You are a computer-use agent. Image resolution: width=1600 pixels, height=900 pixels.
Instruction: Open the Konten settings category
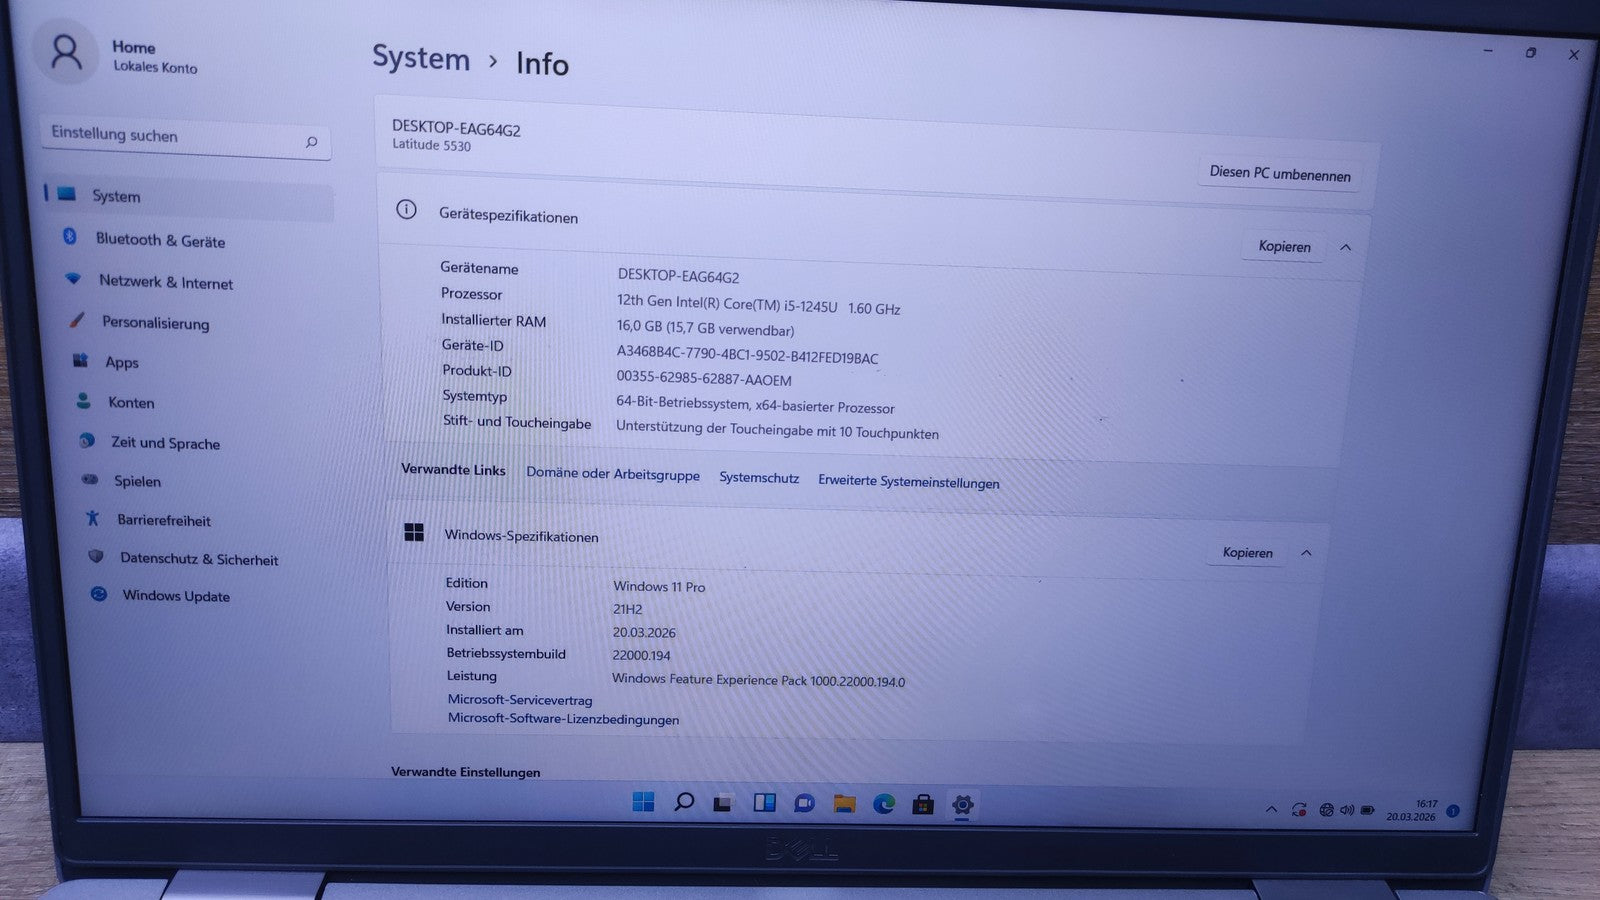pos(131,402)
